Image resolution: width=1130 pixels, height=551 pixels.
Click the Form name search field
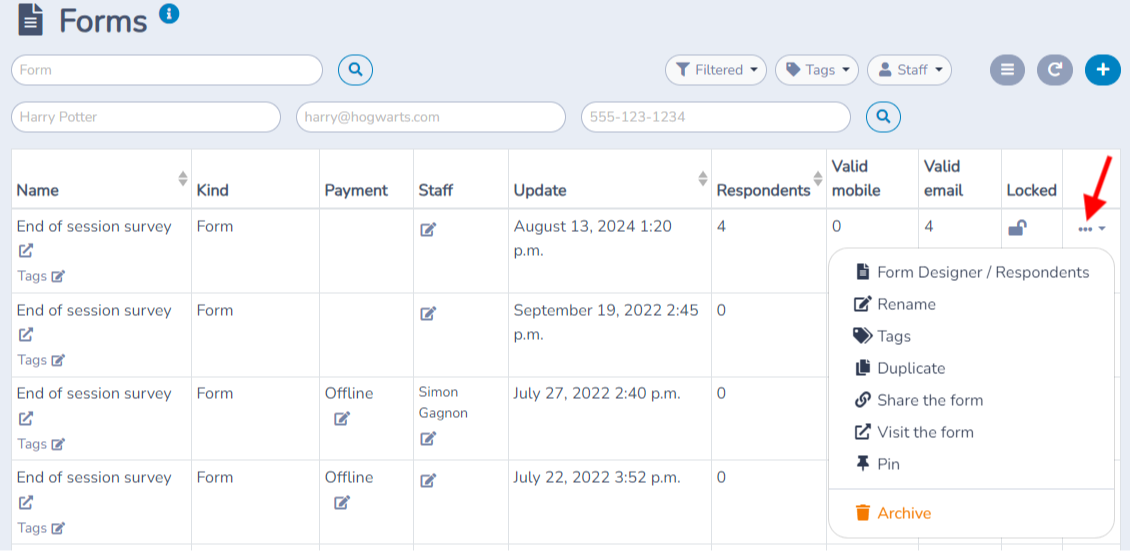point(167,70)
